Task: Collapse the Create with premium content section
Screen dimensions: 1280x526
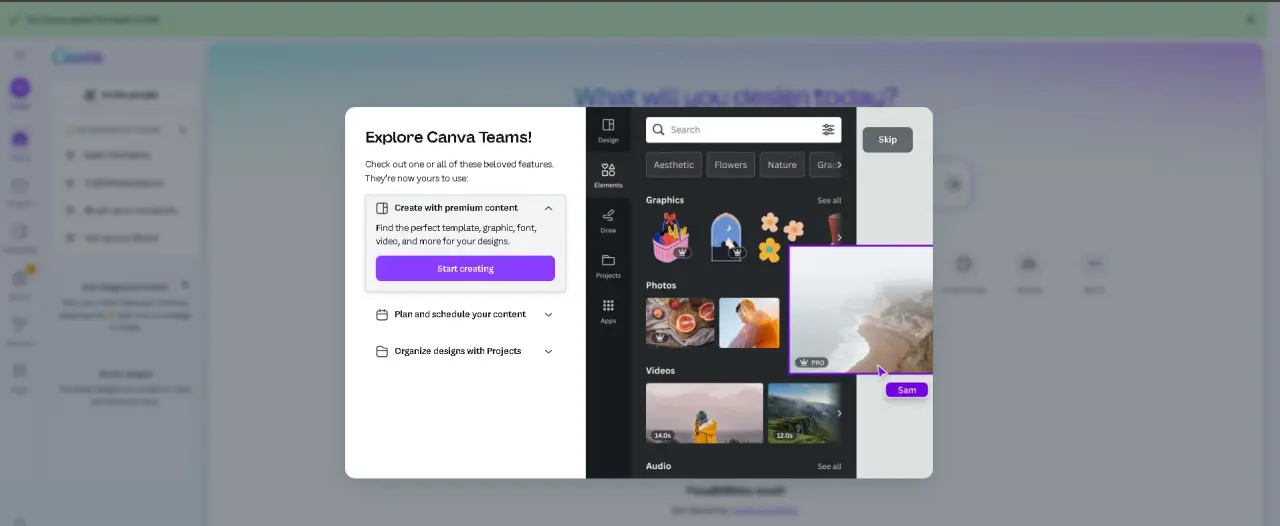Action: (x=548, y=208)
